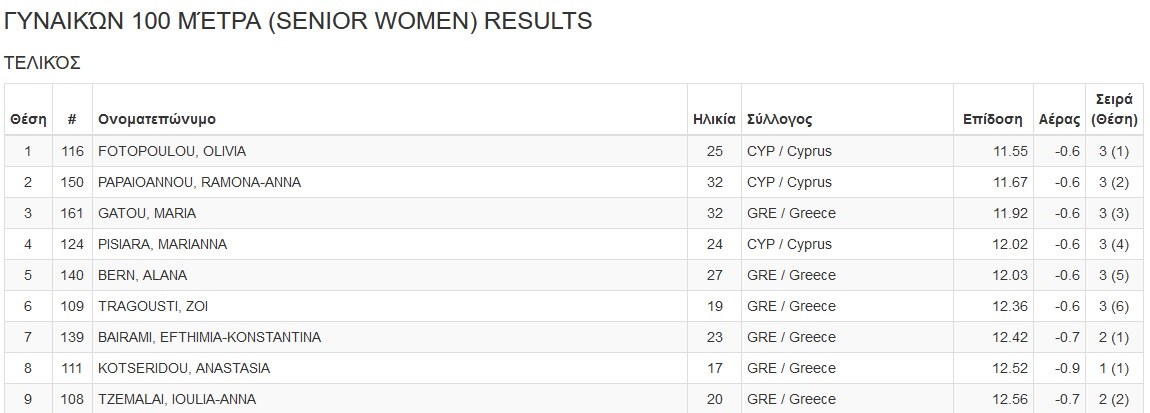Click KOTSERIDOU, ANASTASIA name cell
This screenshot has height=413, width=1150.
[x=183, y=368]
